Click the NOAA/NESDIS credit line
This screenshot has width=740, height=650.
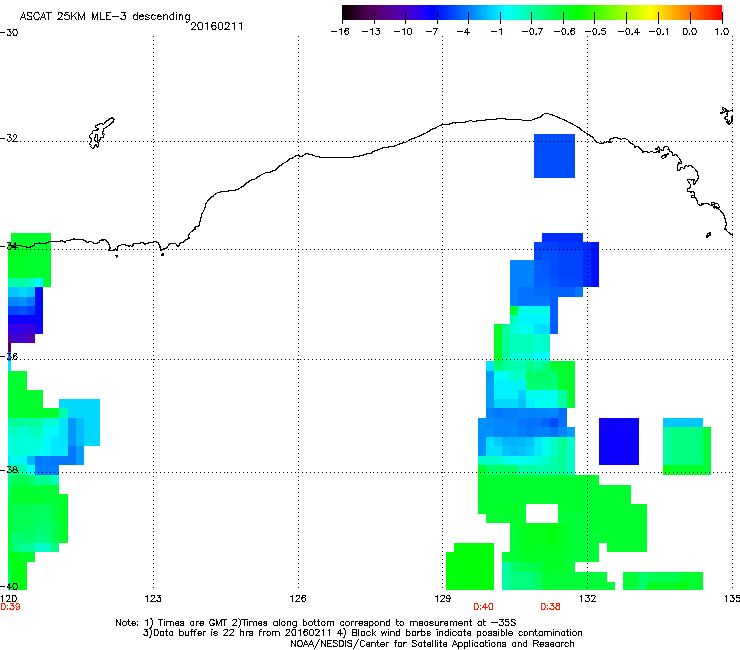coord(432,644)
